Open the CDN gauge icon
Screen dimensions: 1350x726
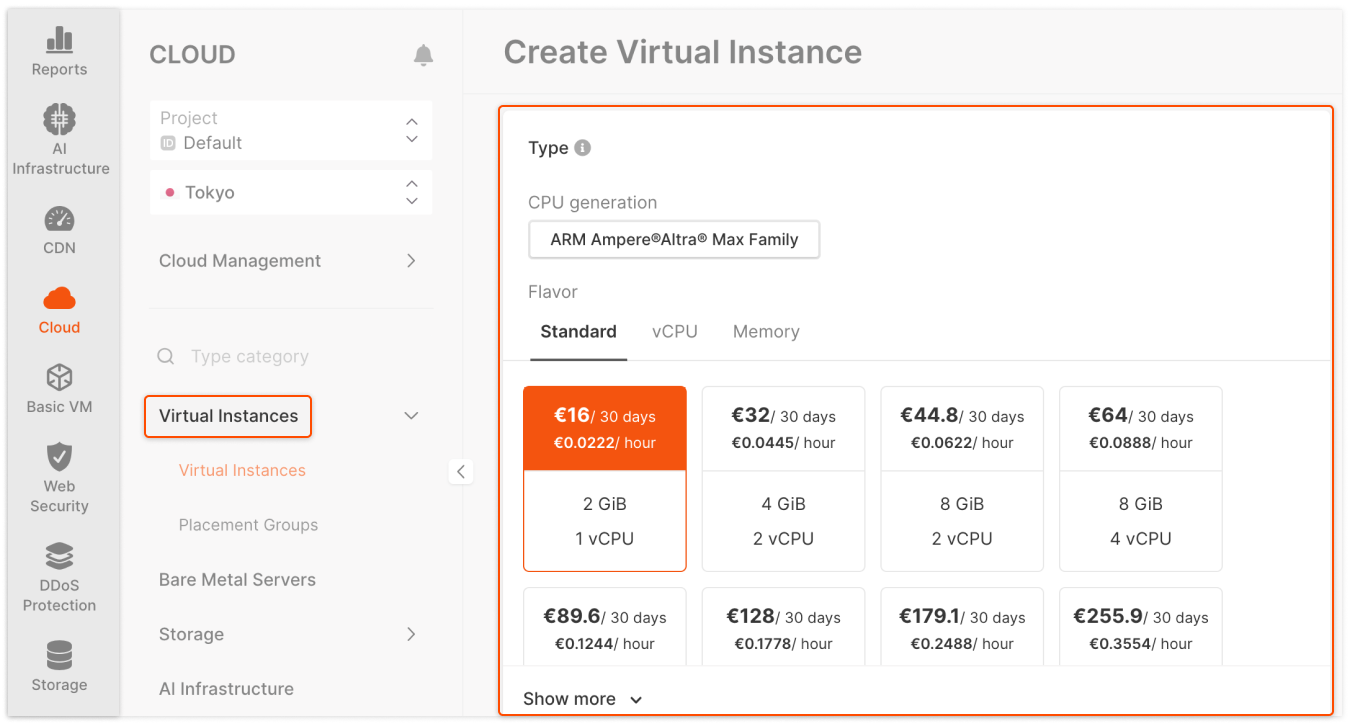pos(59,218)
